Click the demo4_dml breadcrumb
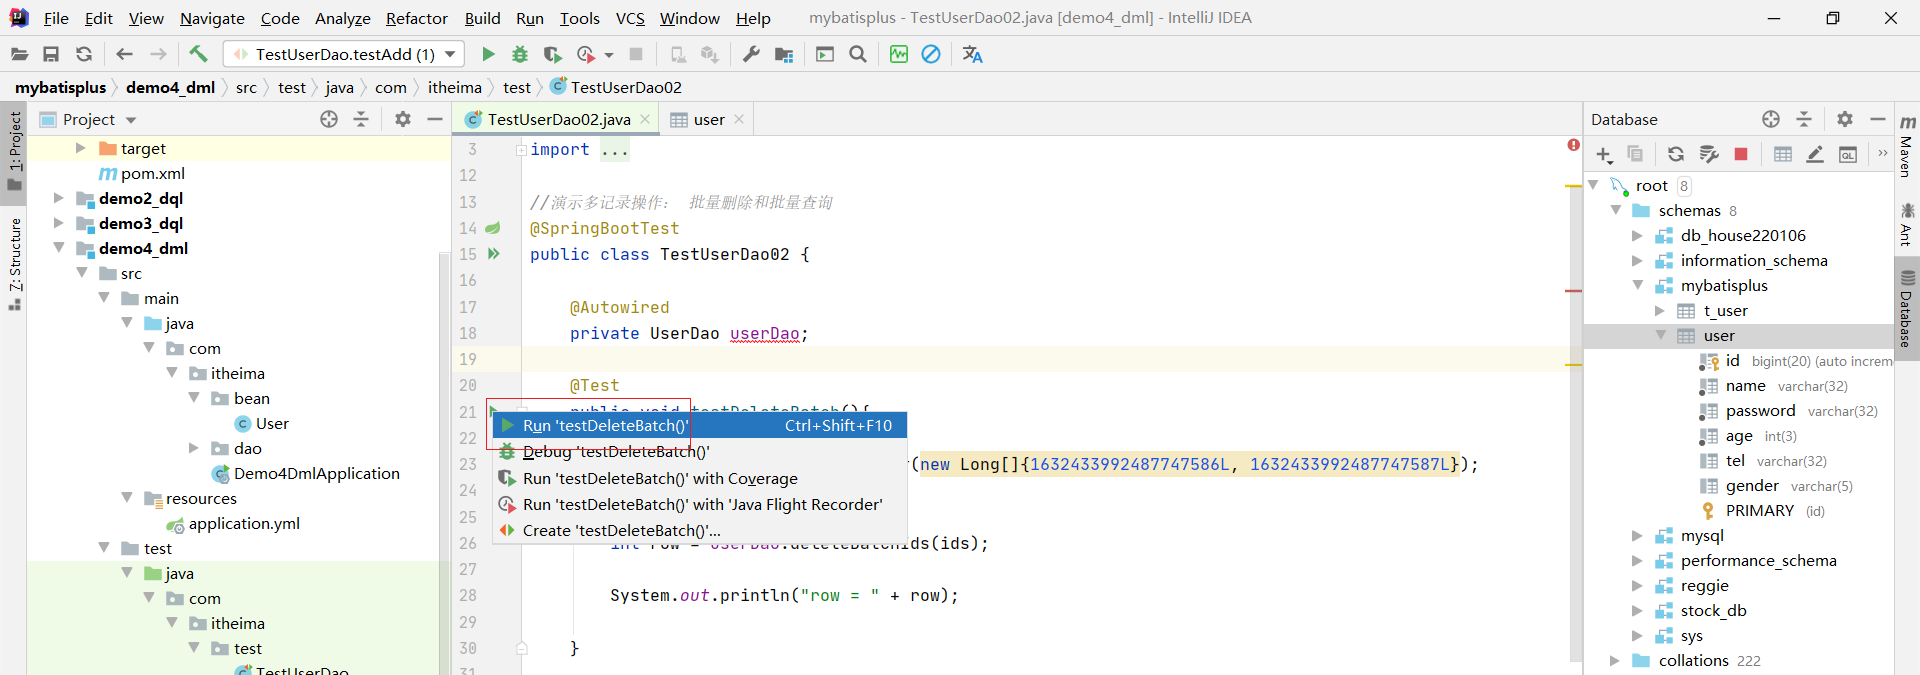 [x=171, y=87]
